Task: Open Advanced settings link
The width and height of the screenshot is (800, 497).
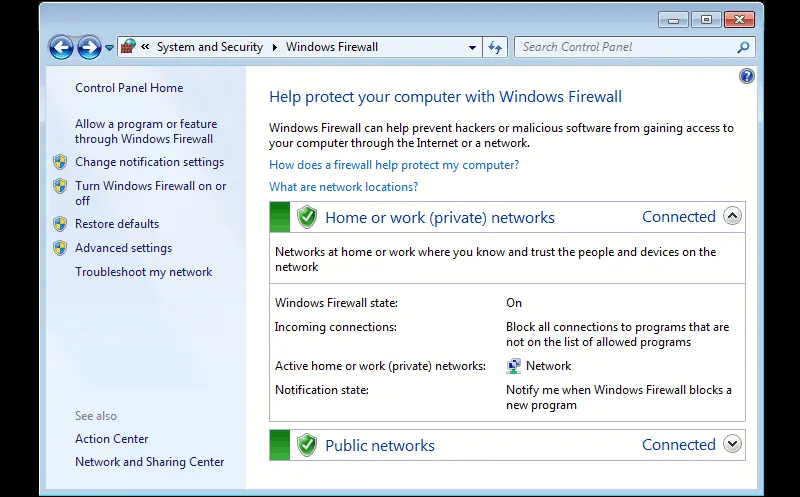Action: pos(123,248)
